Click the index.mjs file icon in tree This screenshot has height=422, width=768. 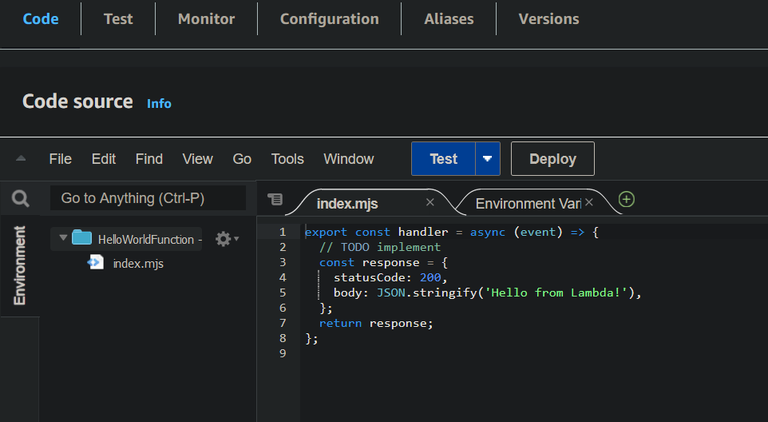(96, 263)
